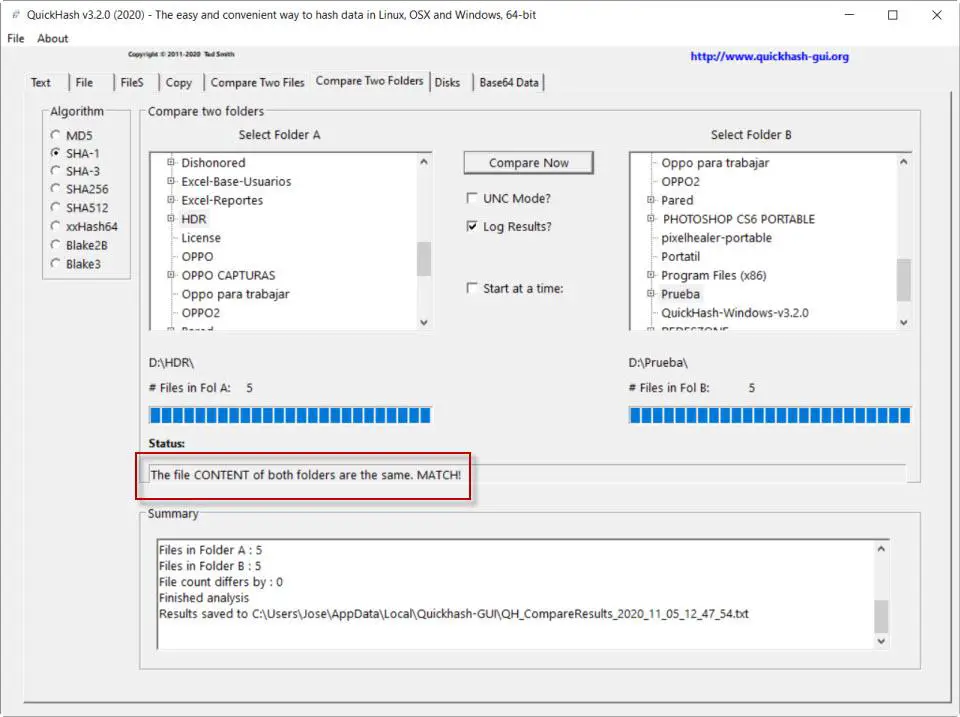Viewport: 960px width, 717px height.
Task: Click the D:\HDR\ path label
Action: point(171,362)
